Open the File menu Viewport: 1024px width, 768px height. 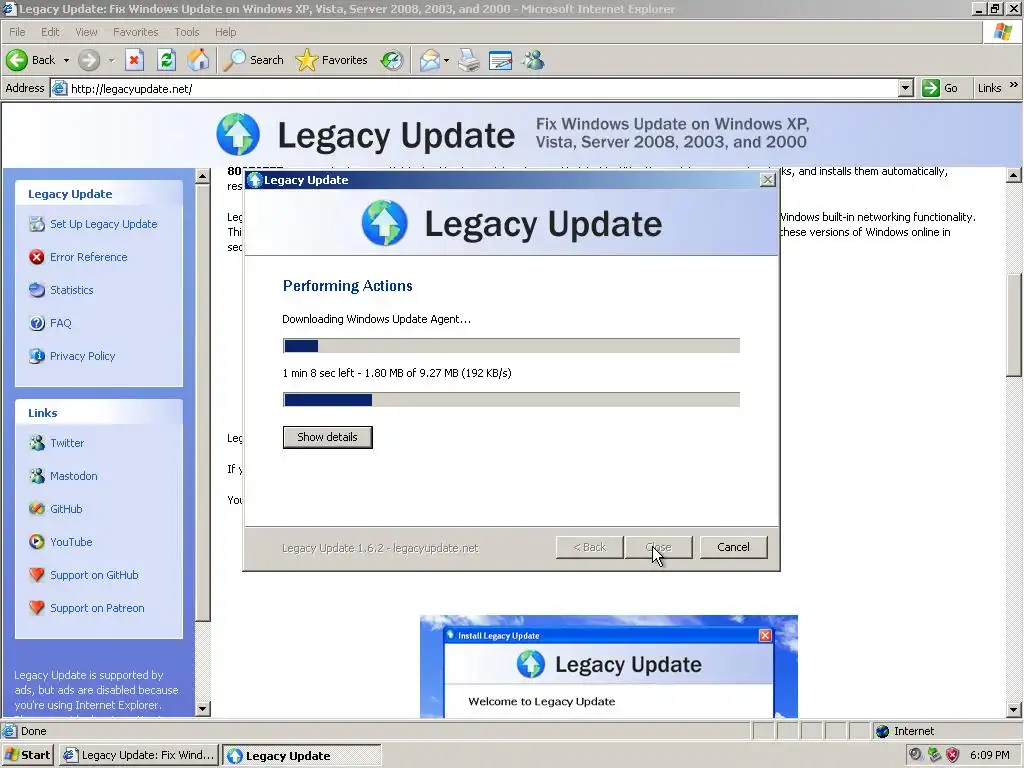pos(17,32)
